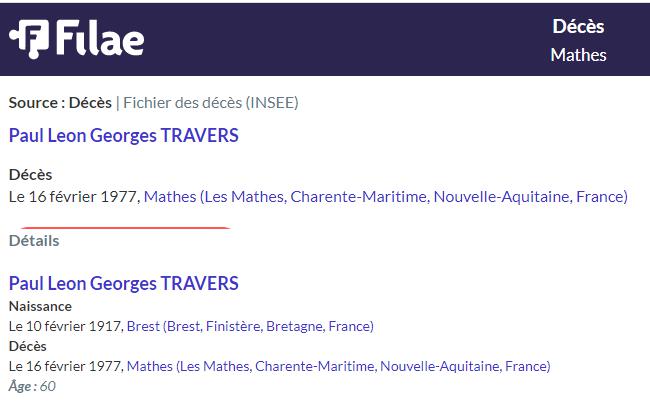The image size is (650, 414).
Task: Click Décès label below Naissance
Action: 27,346
